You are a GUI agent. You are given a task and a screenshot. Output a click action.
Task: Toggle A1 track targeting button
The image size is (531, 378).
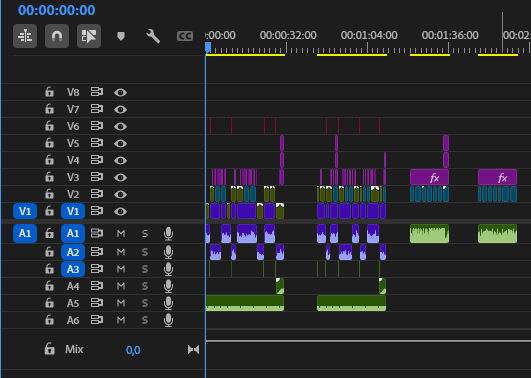tap(73, 233)
